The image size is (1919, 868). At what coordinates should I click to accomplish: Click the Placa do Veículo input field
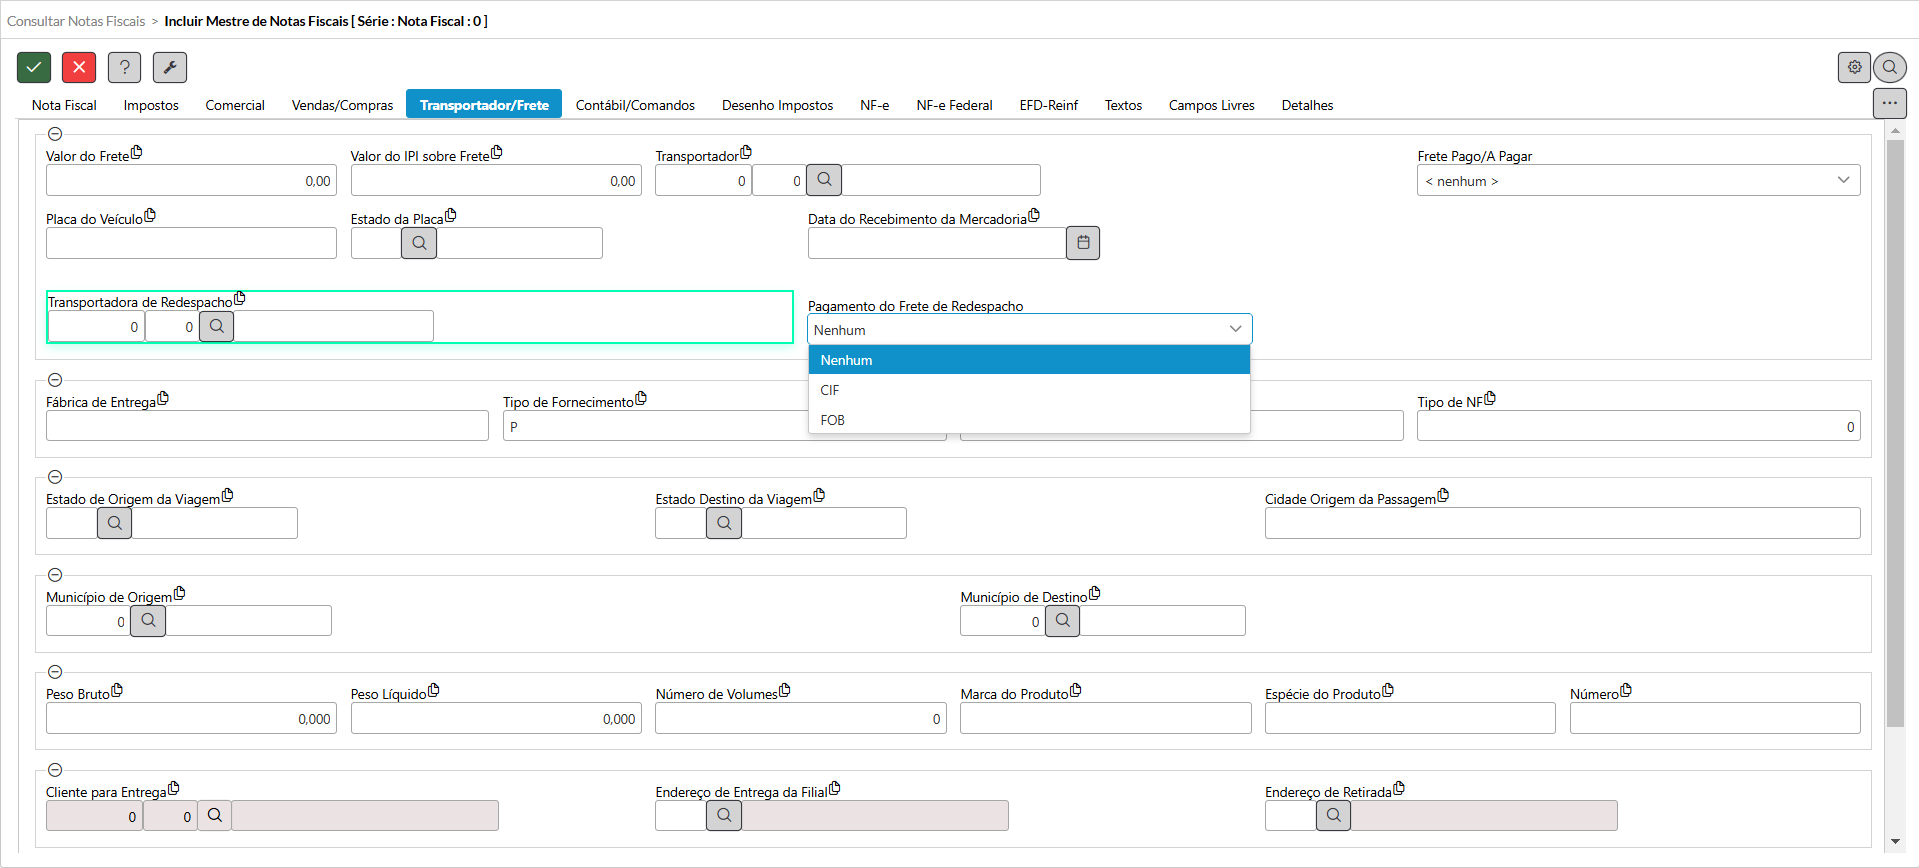point(191,243)
